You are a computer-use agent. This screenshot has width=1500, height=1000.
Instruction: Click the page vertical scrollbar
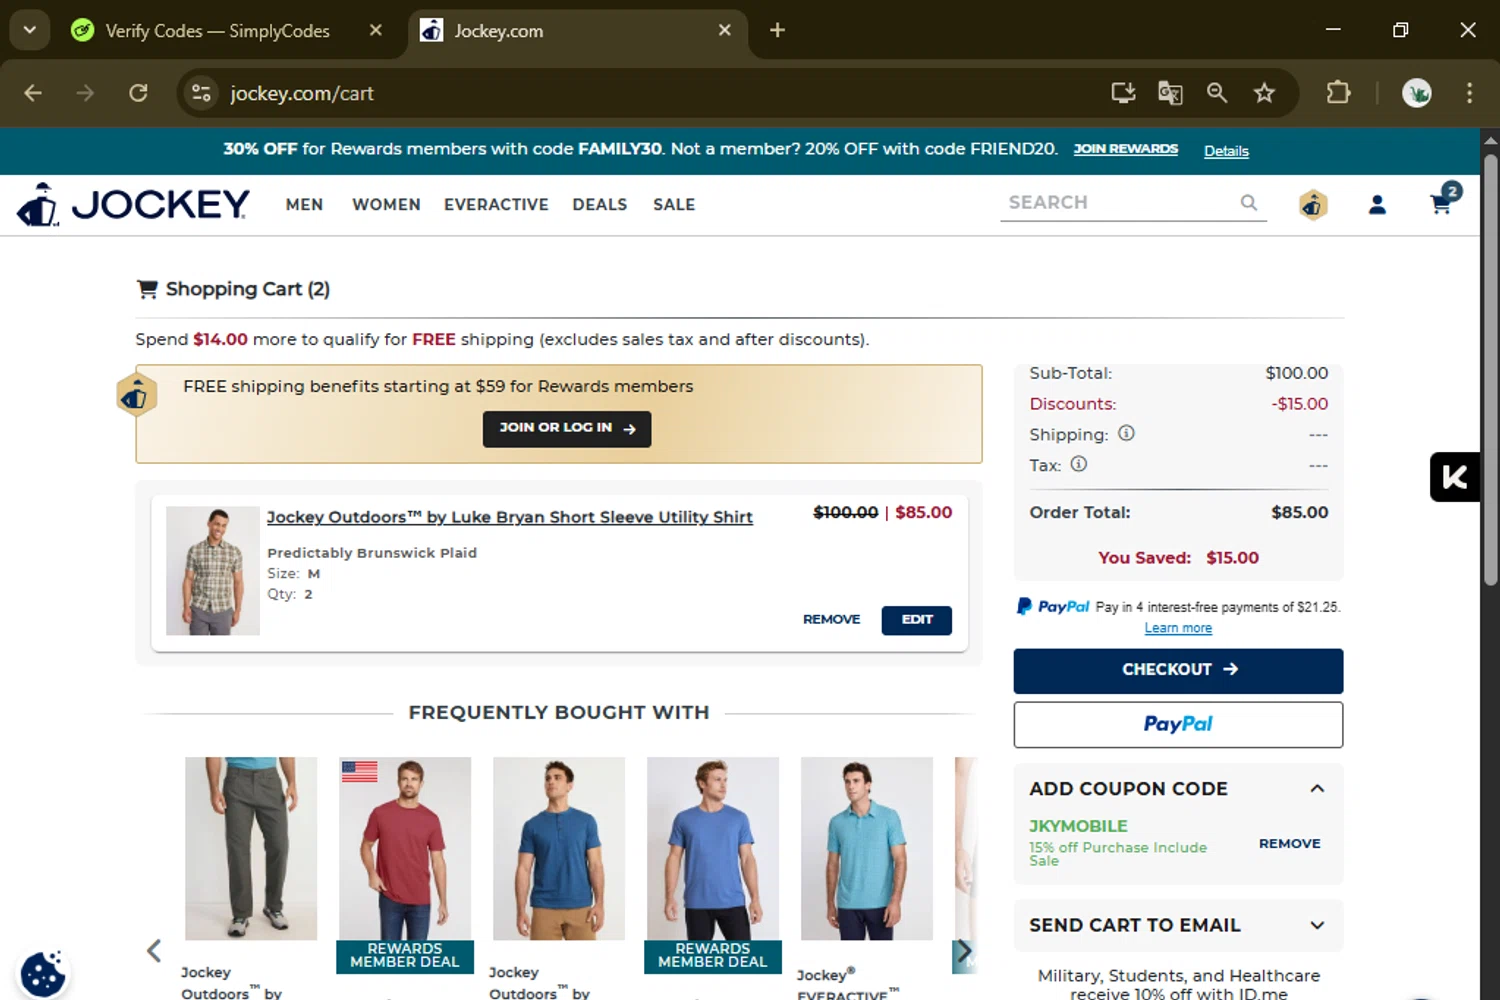click(x=1490, y=370)
